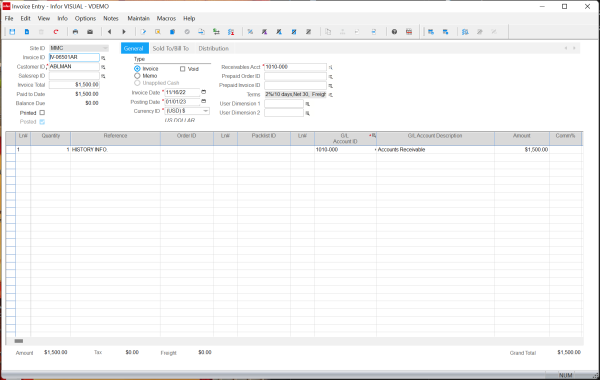Click the empty Salesrep ID field
Viewport: 600px width, 380px height.
coord(74,76)
